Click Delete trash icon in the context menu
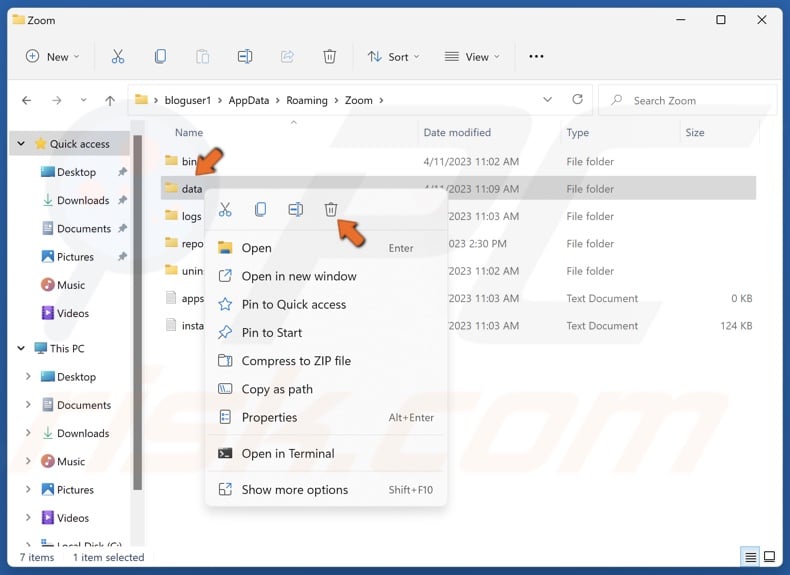This screenshot has height=575, width=790. (331, 209)
